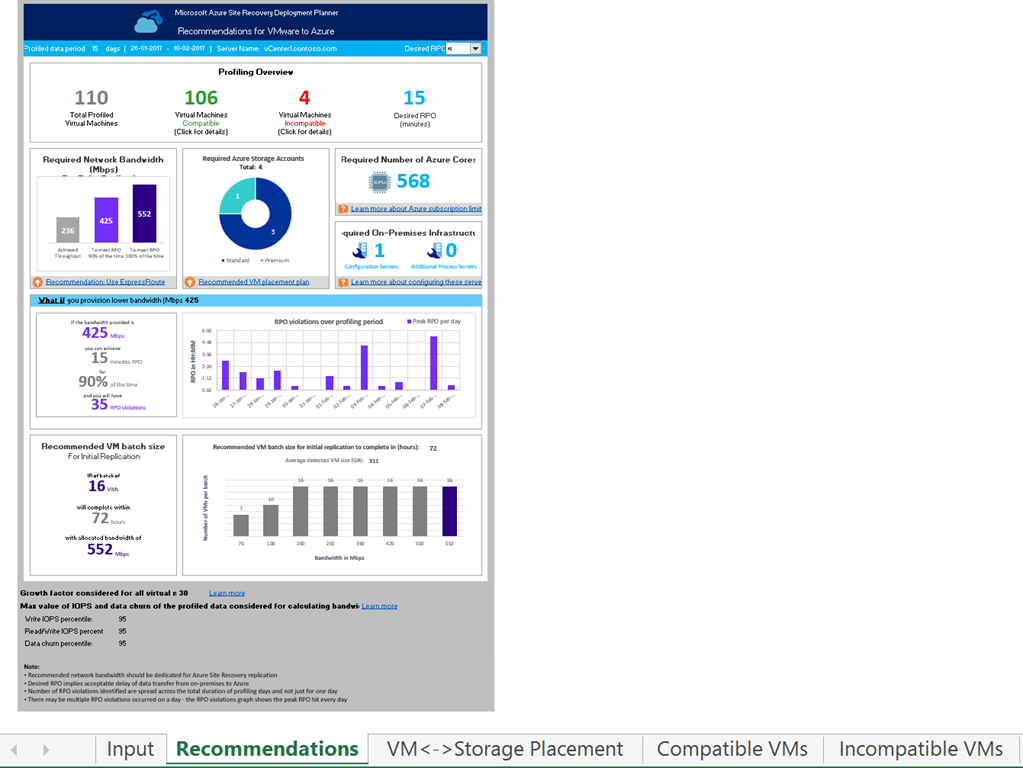Open the VM<->Storage Placement sheet tab
The image size is (1023, 768).
[x=504, y=749]
